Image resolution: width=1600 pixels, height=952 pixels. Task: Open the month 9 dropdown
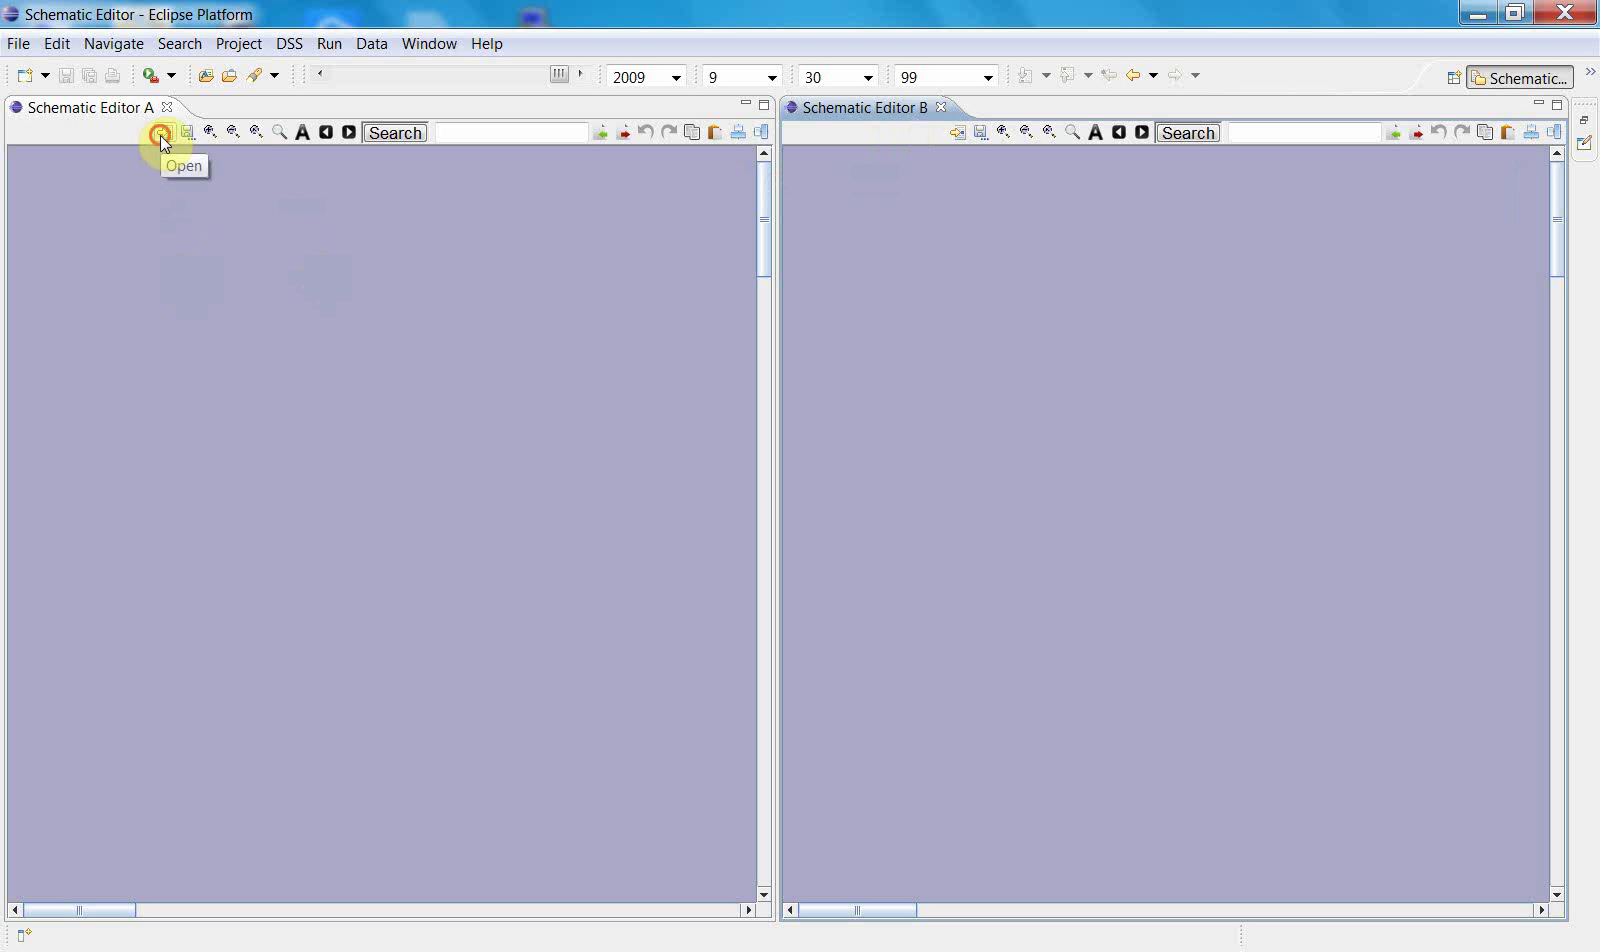point(772,78)
